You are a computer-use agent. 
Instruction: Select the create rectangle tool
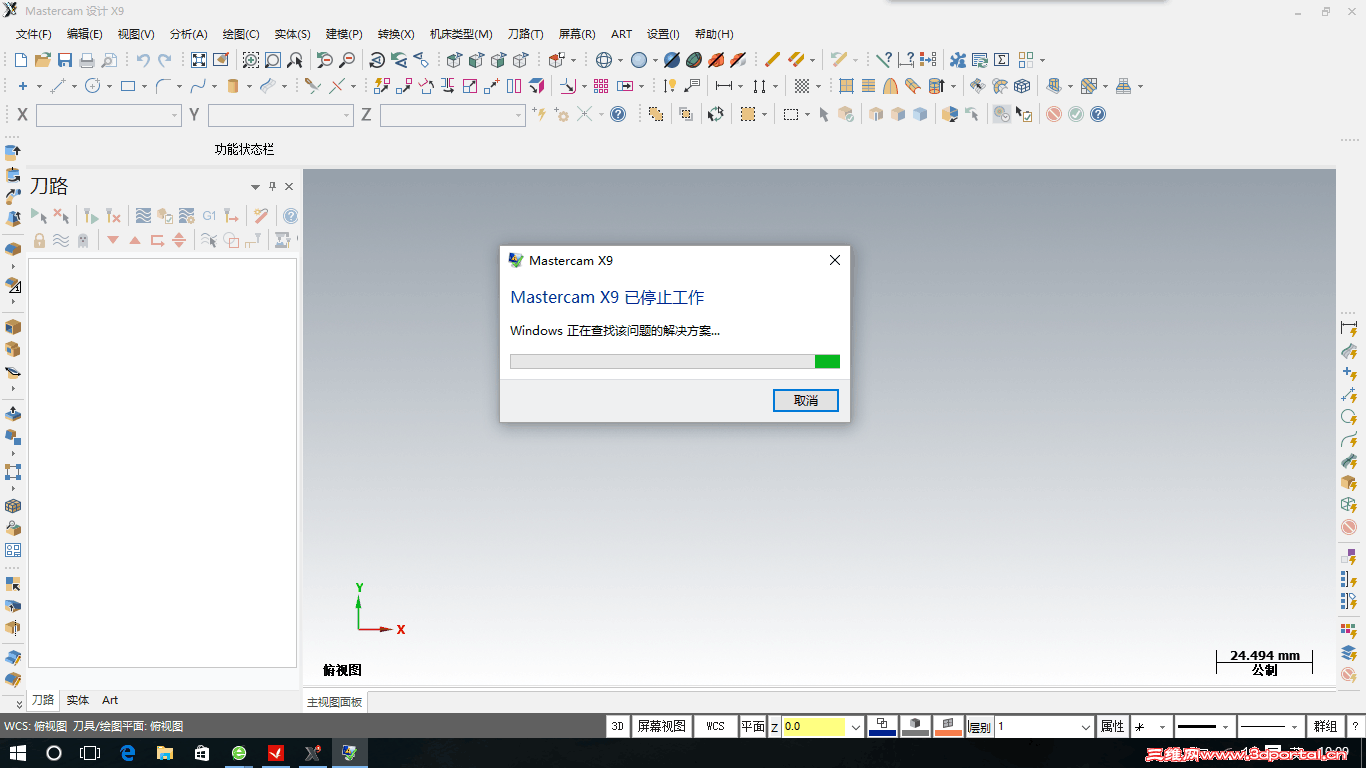128,86
